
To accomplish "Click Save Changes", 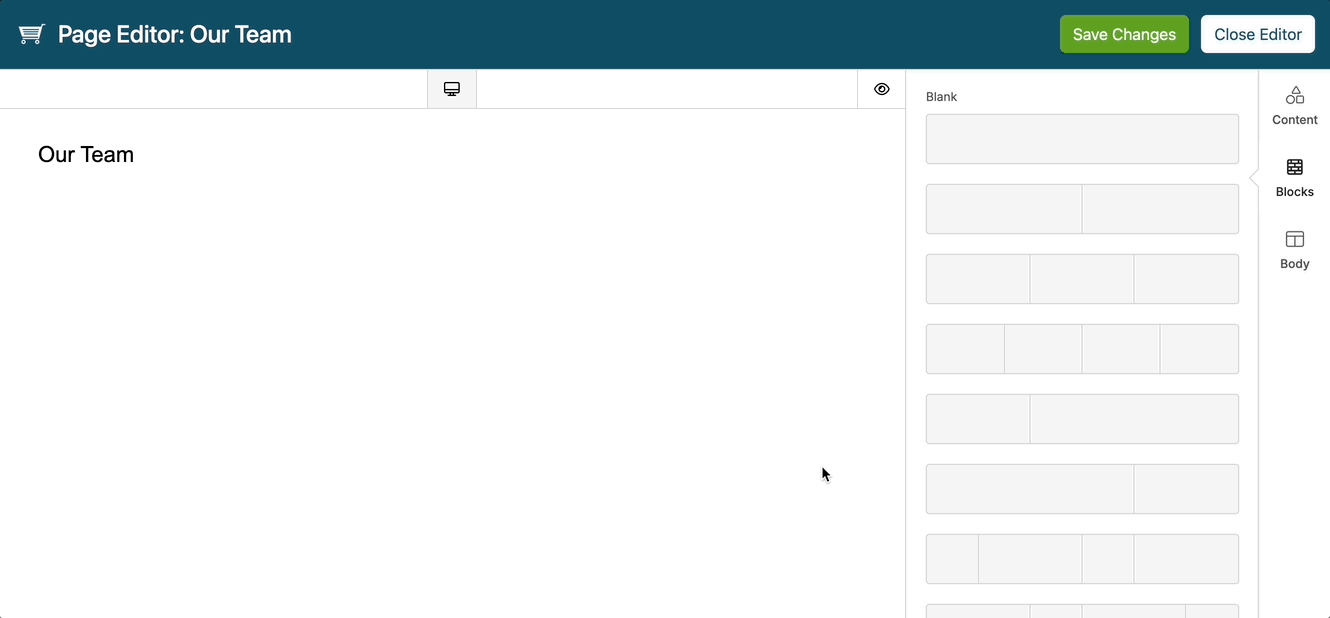I will tap(1124, 33).
